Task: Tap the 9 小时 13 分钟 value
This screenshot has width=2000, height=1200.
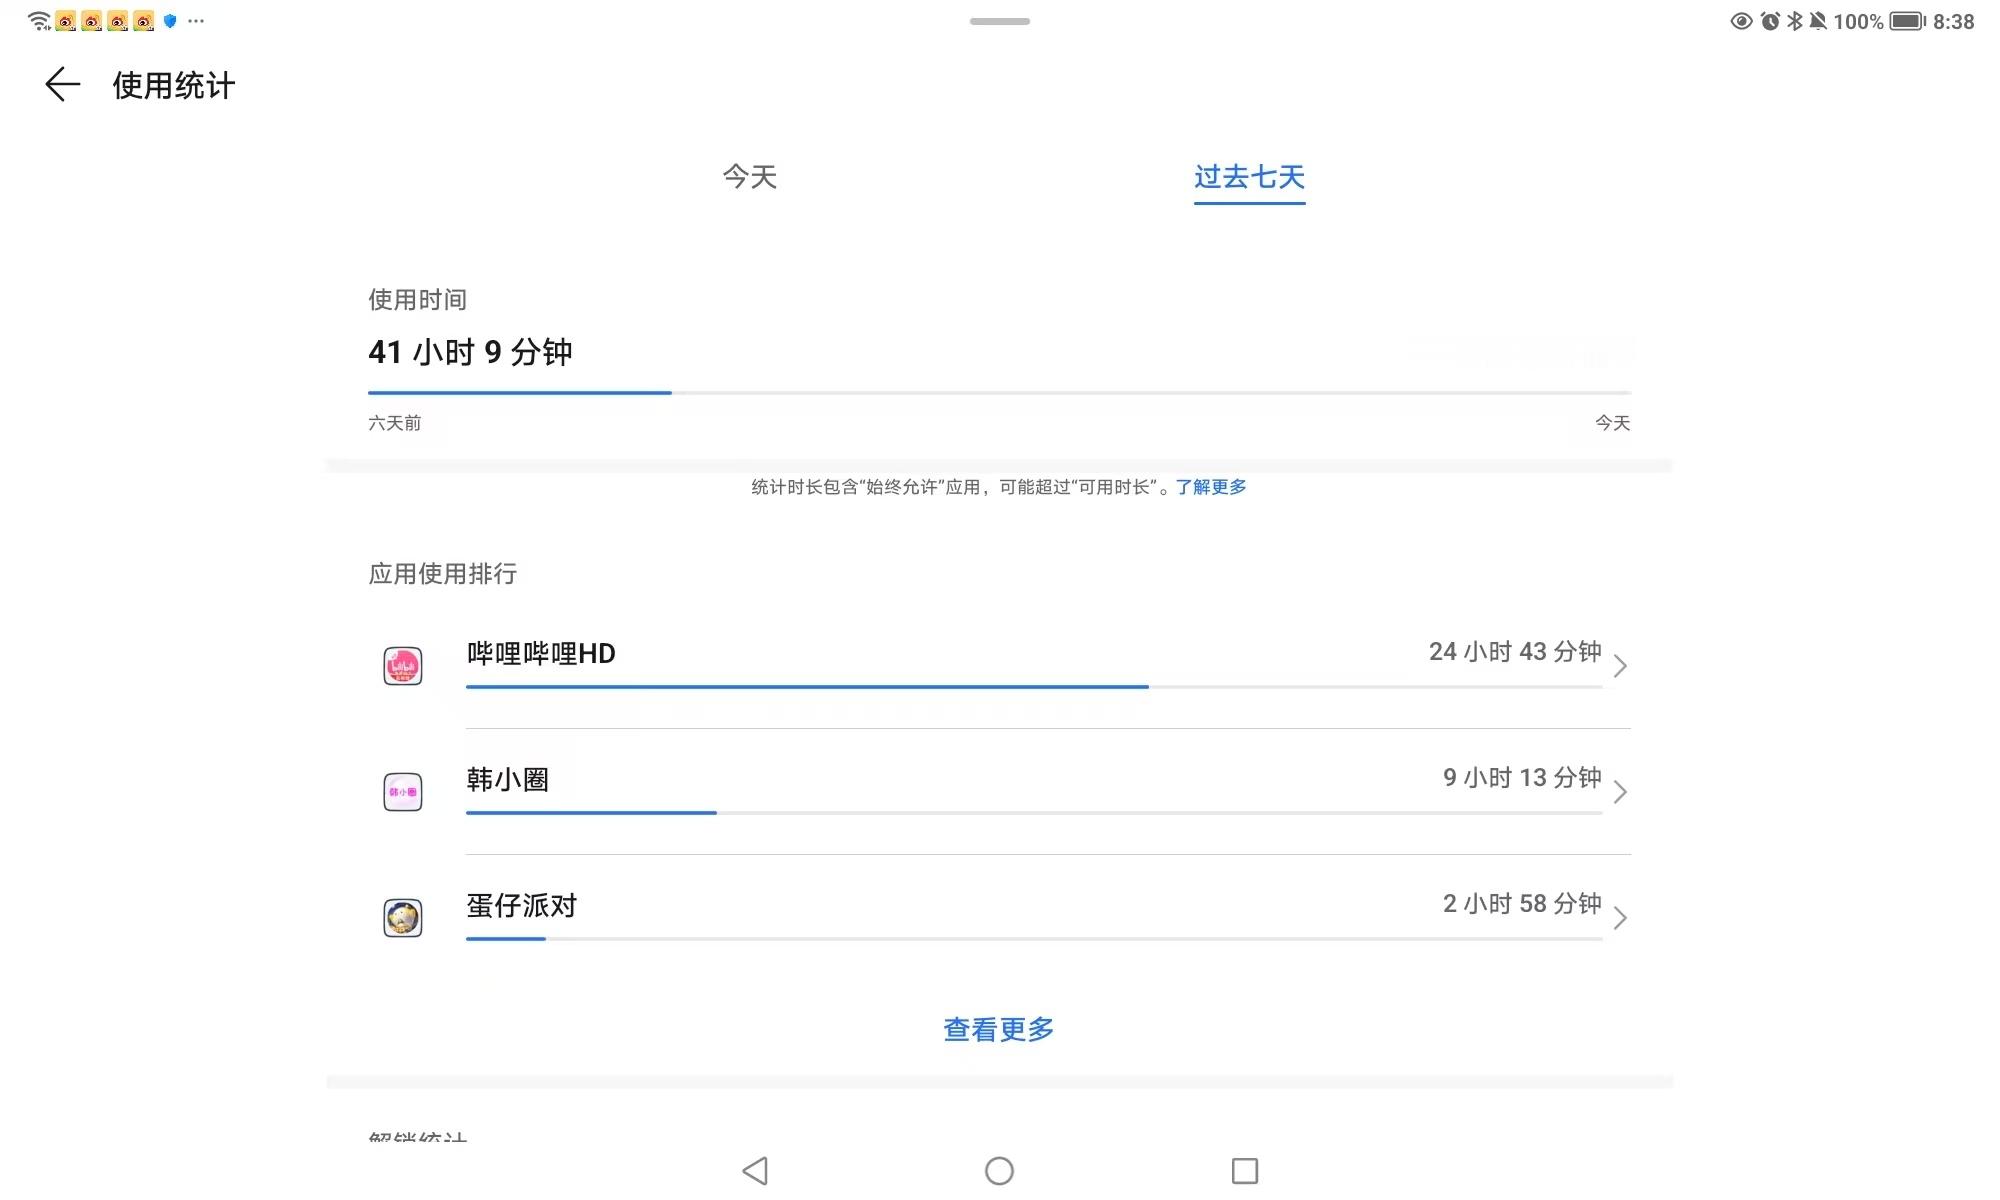Action: point(1522,778)
